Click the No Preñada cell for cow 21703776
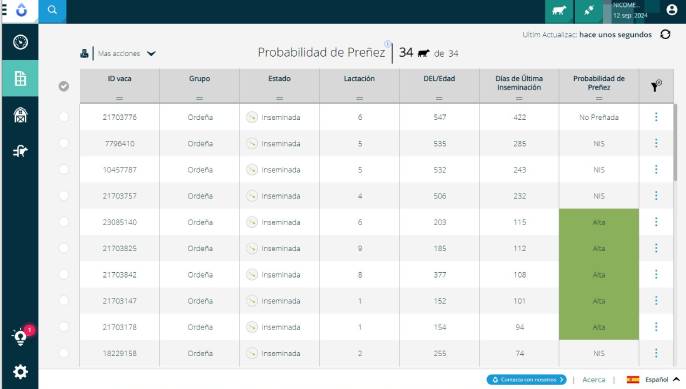 599,117
